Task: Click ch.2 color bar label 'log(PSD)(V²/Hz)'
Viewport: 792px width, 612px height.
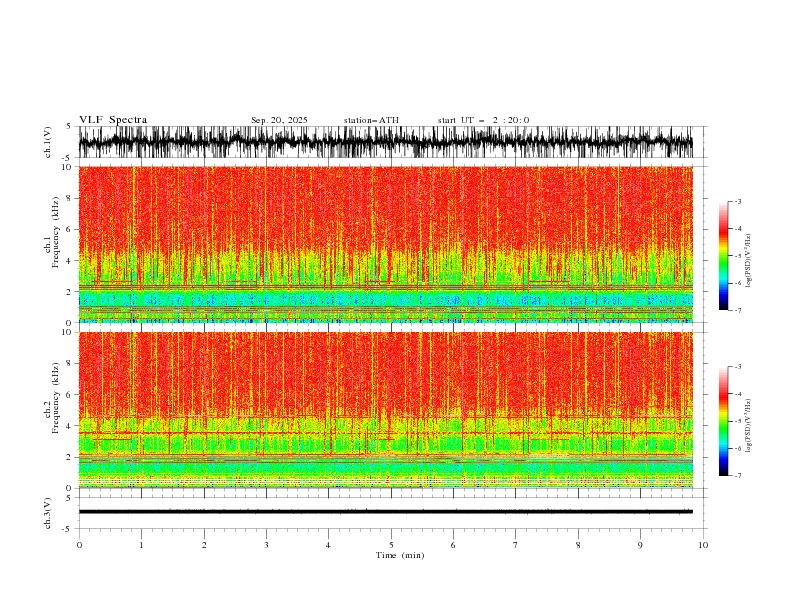Action: (x=749, y=426)
